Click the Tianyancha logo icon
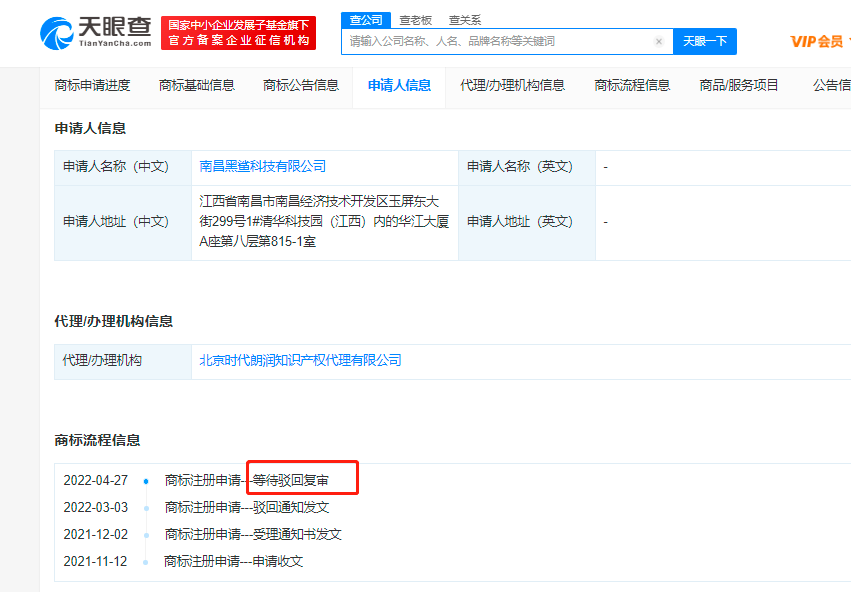 click(56, 33)
